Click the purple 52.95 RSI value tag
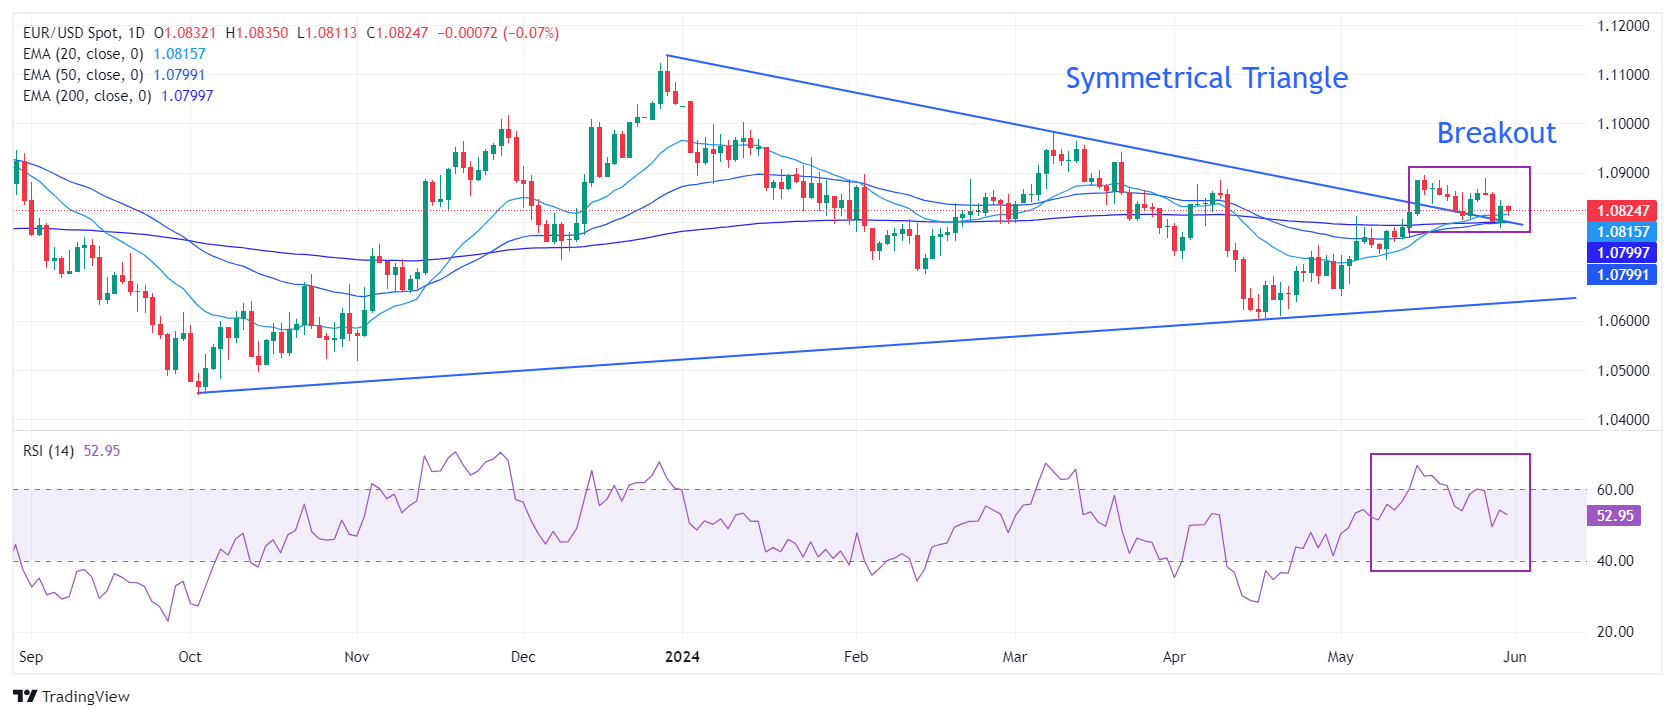1675x718 pixels. (1614, 516)
